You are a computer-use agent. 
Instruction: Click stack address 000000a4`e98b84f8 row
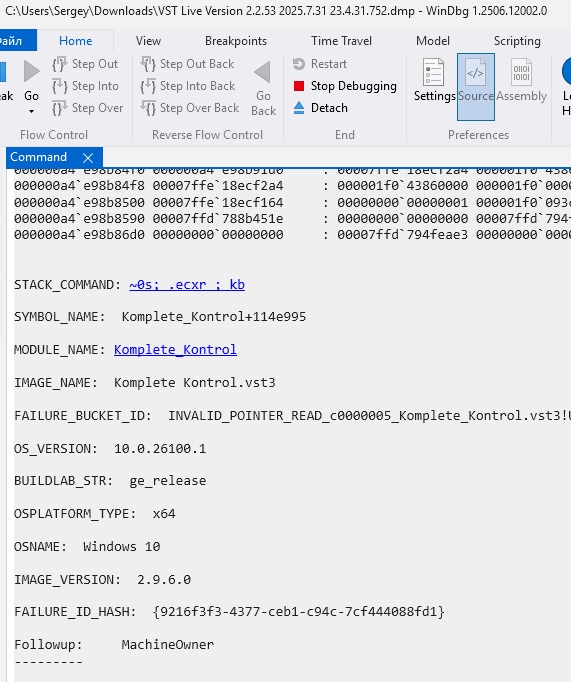pyautogui.click(x=292, y=186)
